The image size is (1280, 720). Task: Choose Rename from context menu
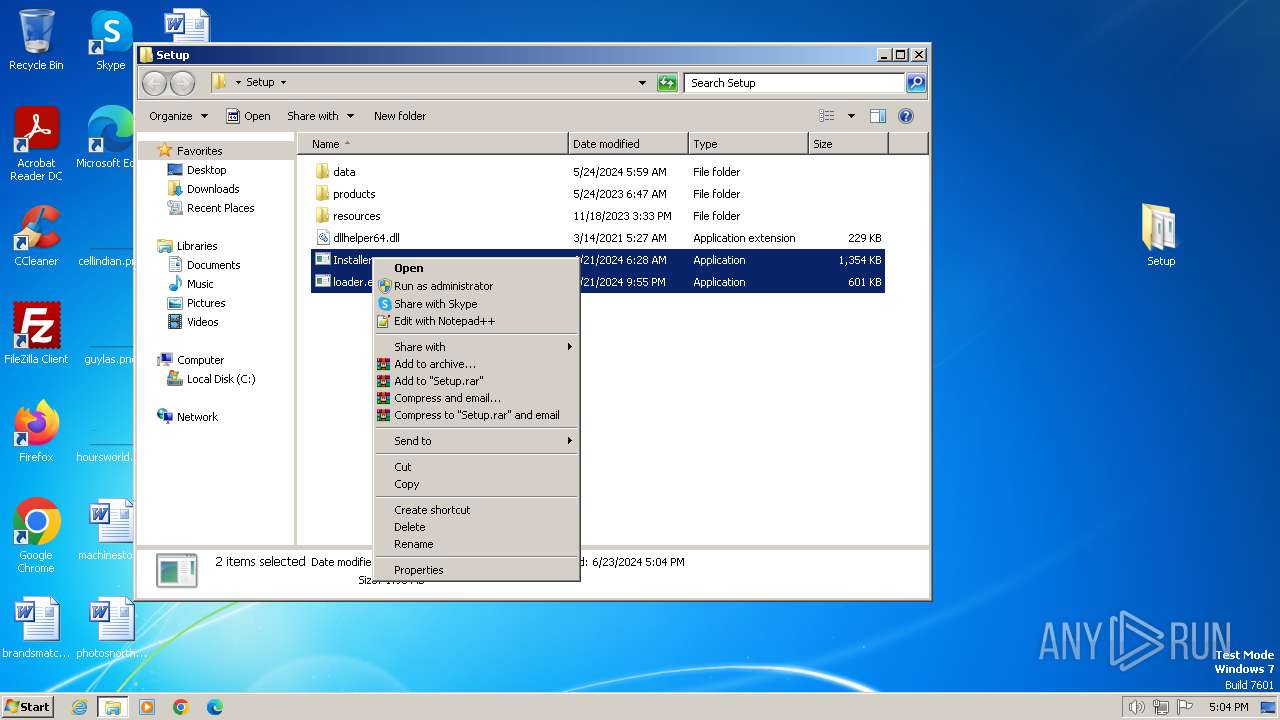tap(476, 544)
